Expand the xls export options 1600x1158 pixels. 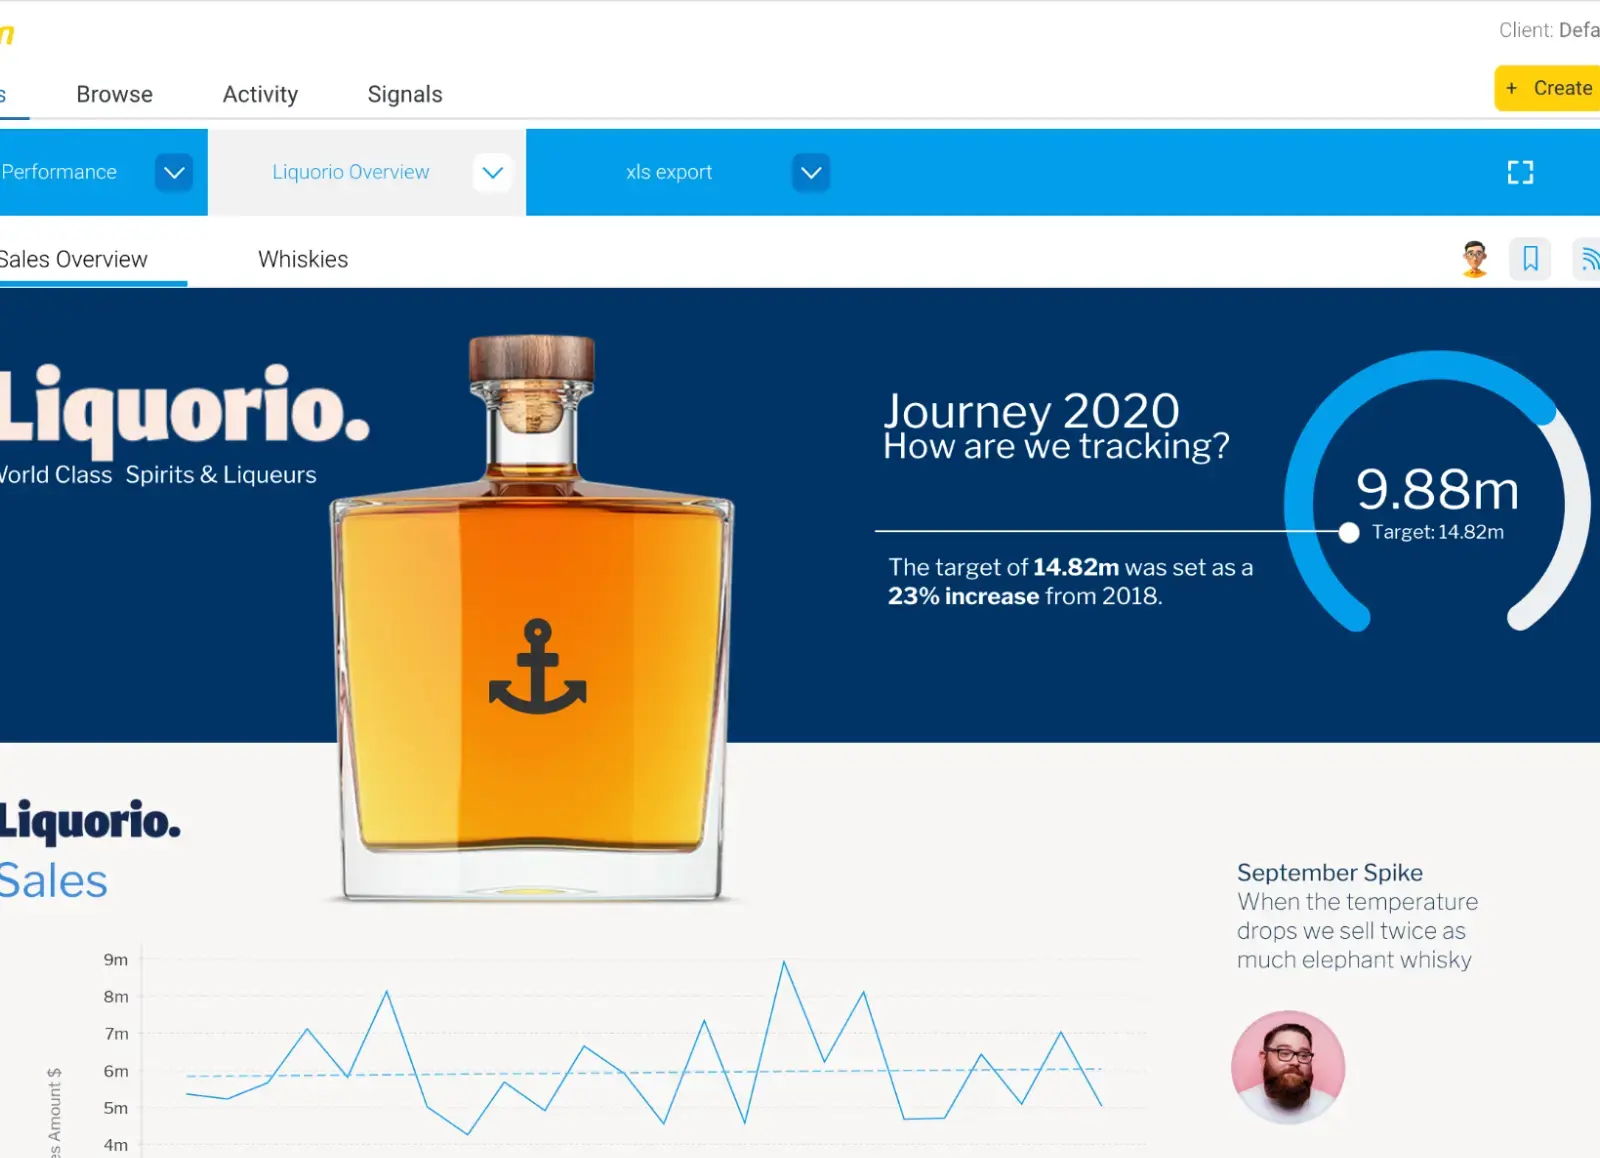[810, 172]
